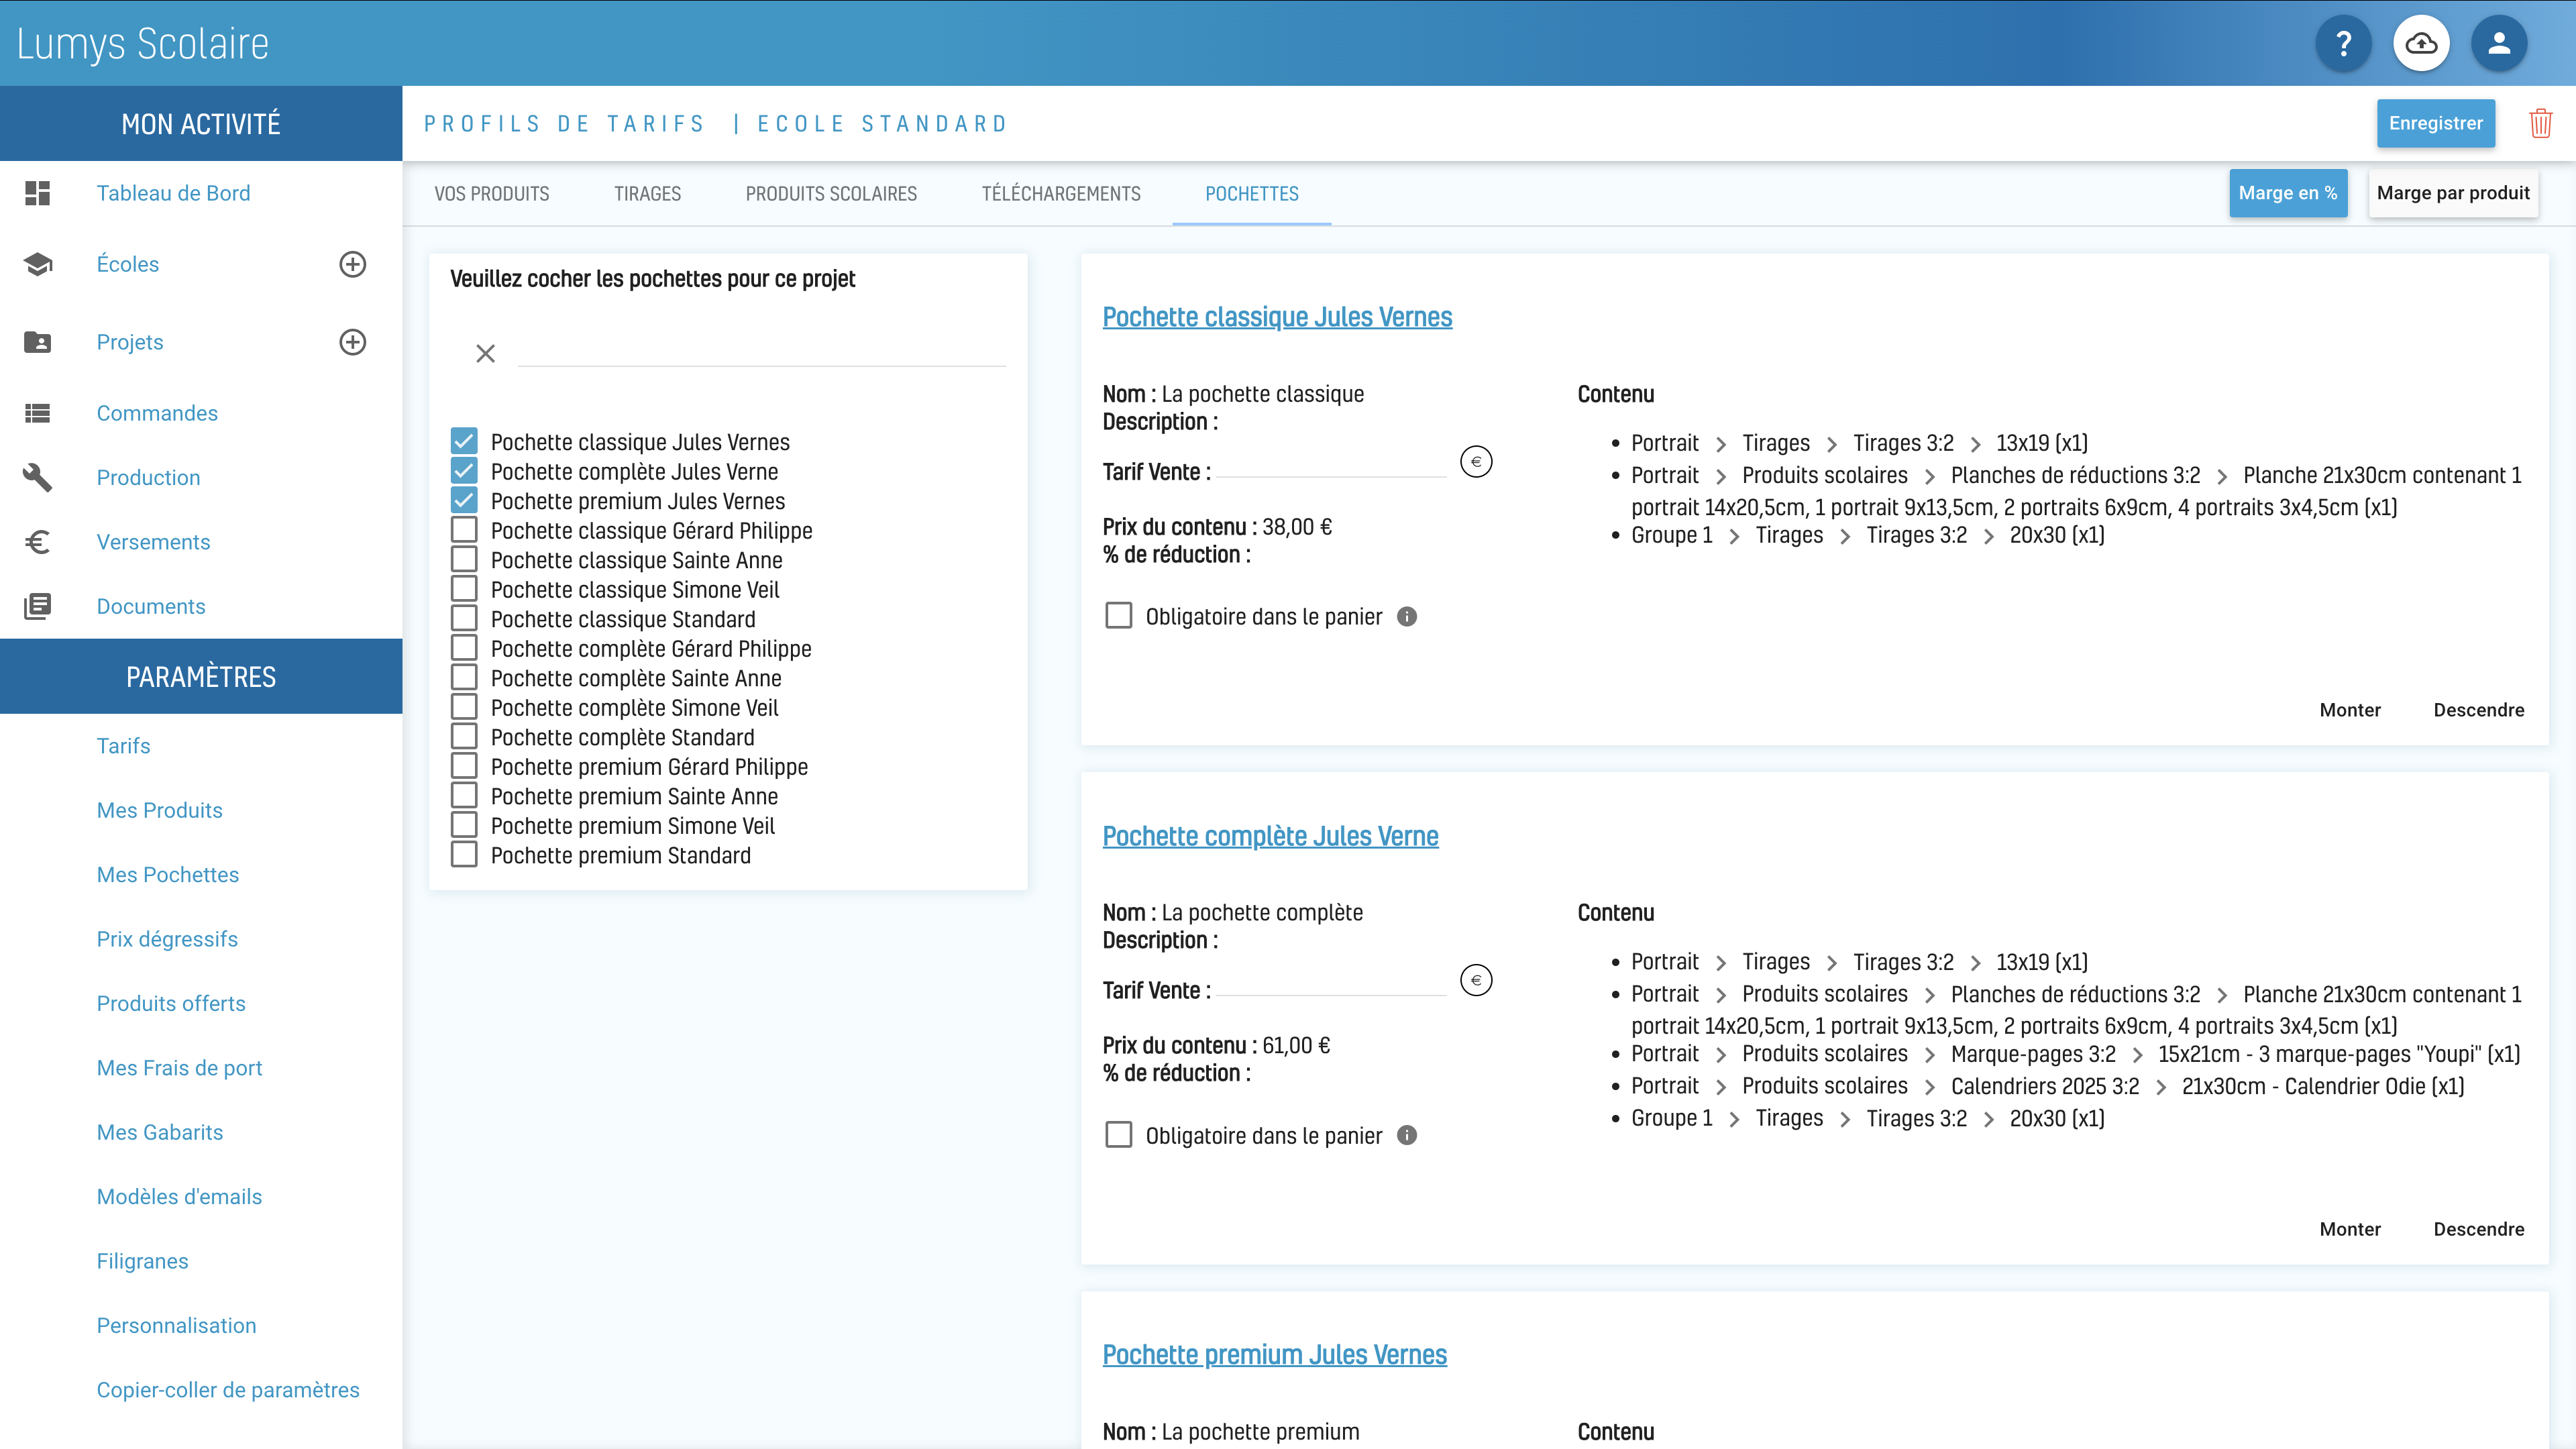
Task: Check Pochette classique Gérard Philippe
Action: (464, 530)
